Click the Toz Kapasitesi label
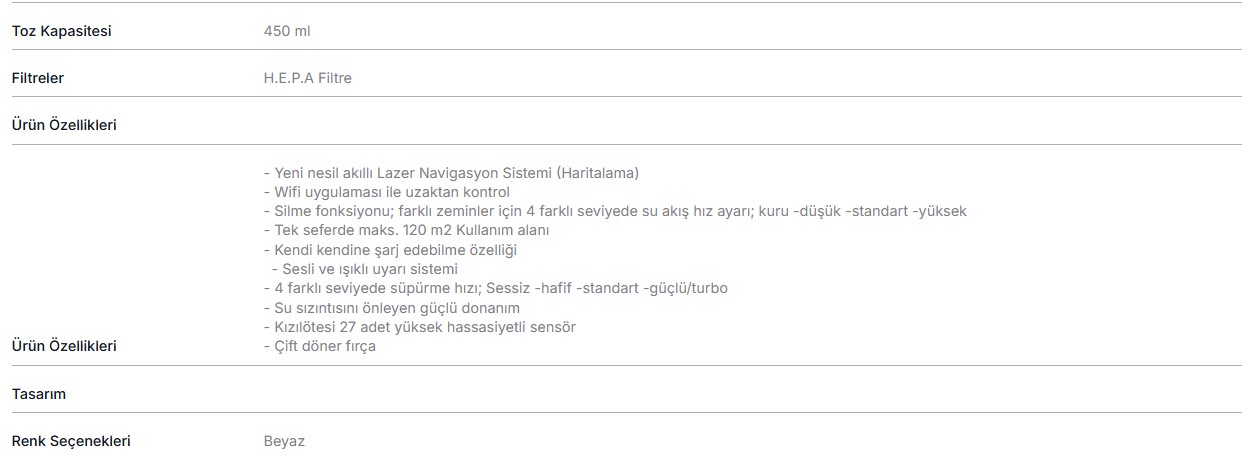Image resolution: width=1242 pixels, height=457 pixels. click(x=61, y=31)
